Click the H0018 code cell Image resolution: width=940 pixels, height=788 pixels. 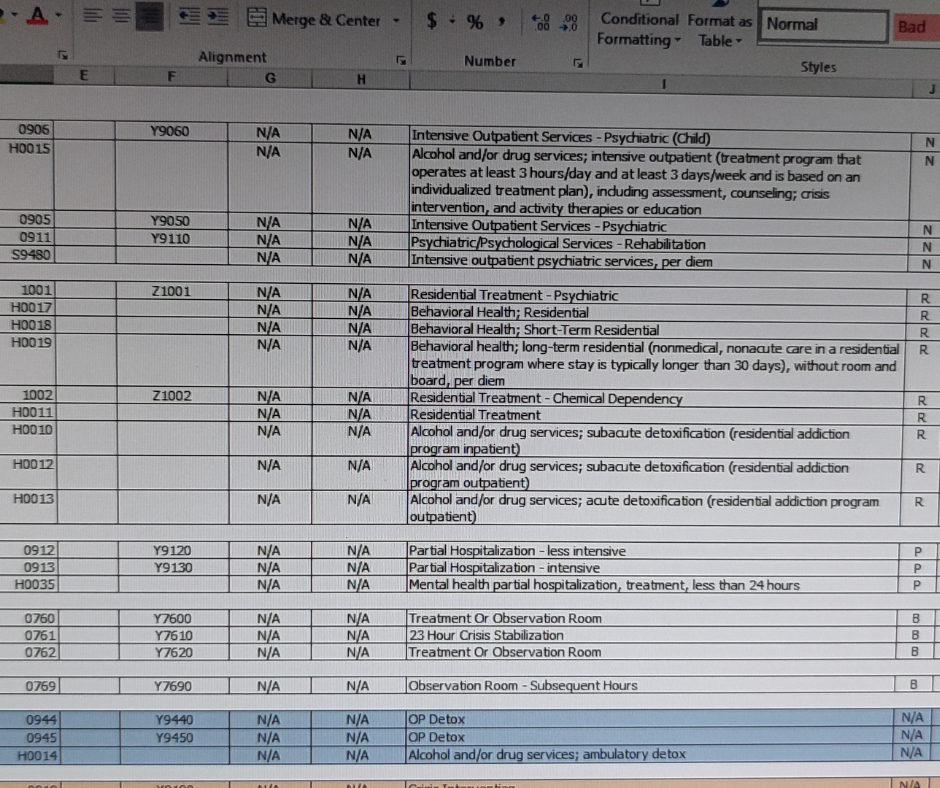[28, 325]
